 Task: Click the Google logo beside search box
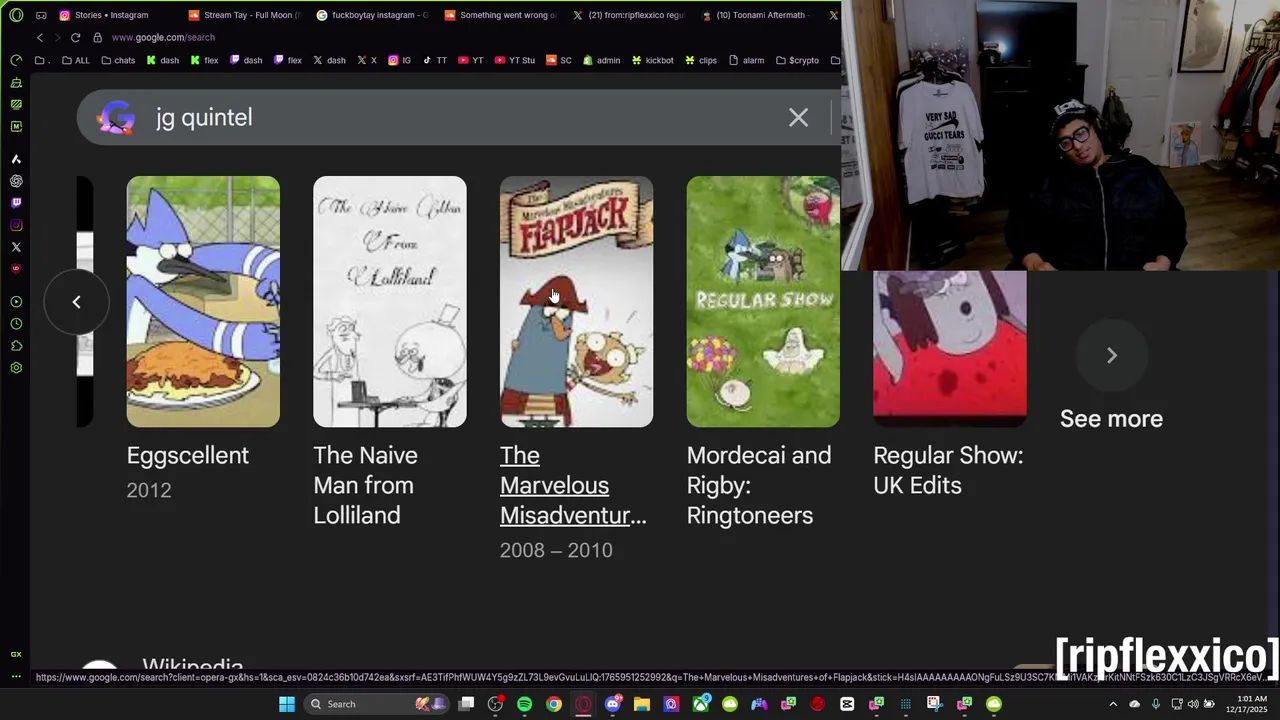116,118
